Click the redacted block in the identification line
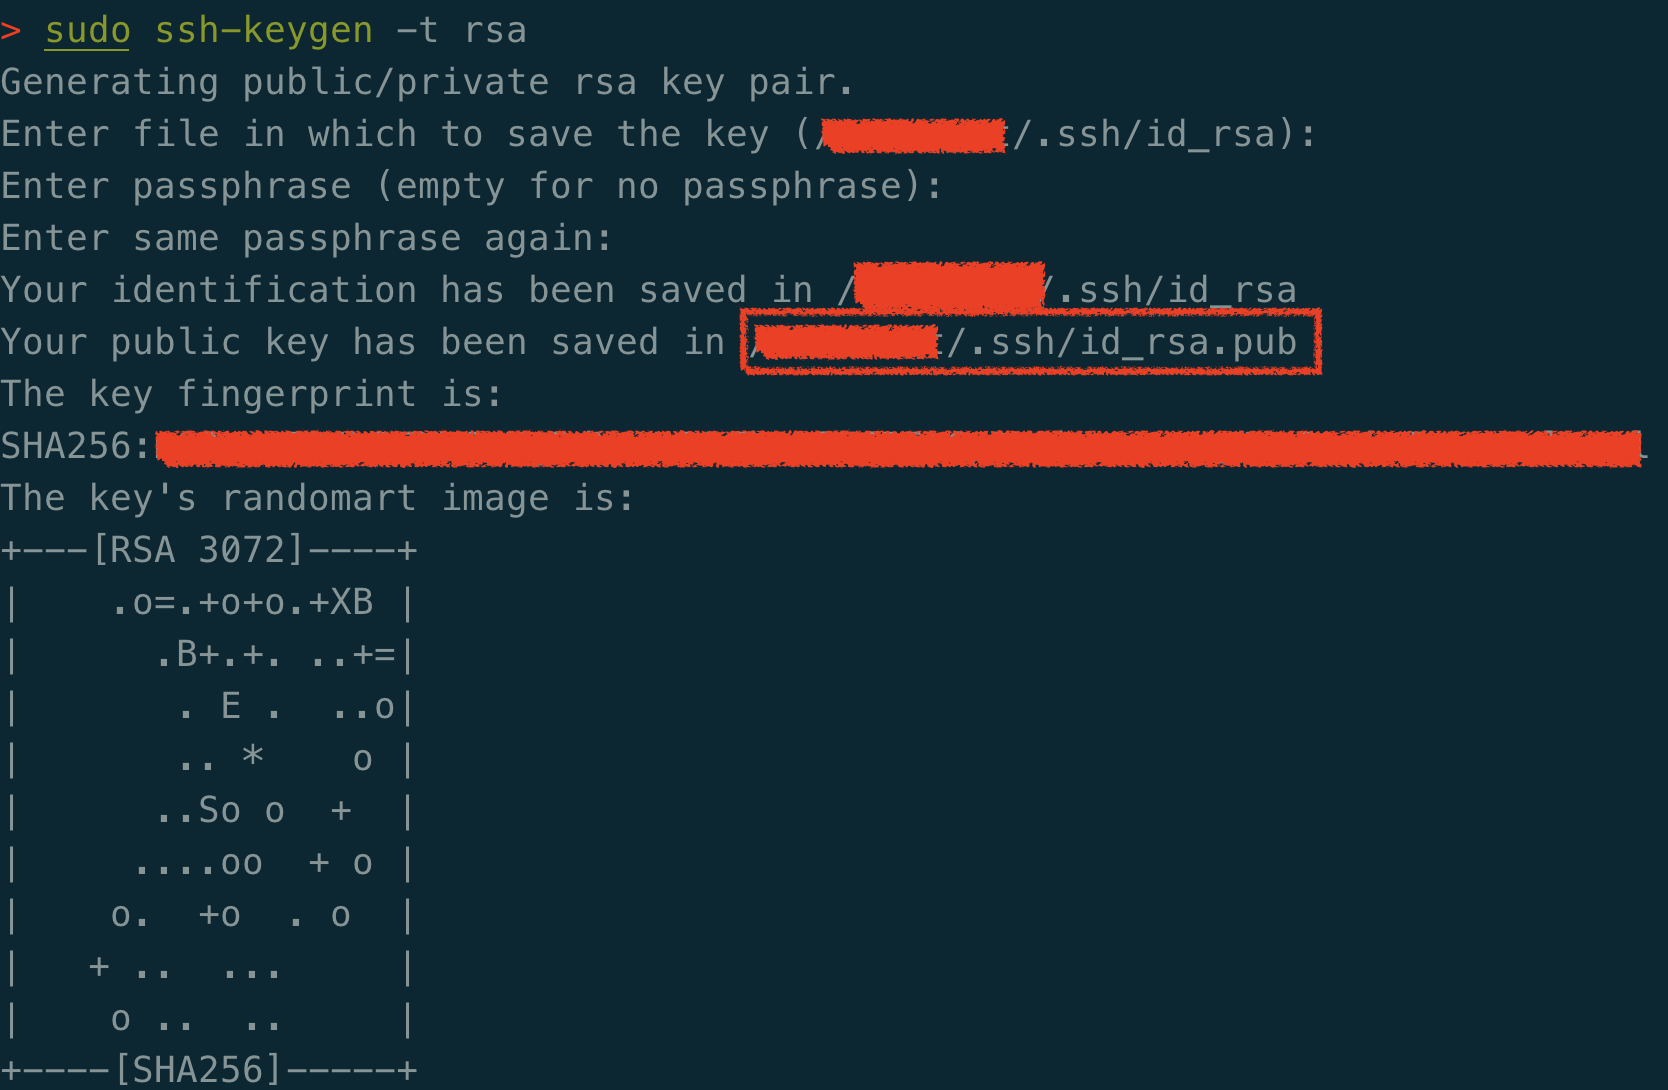Screen dimensions: 1668x1090 [x=949, y=288]
